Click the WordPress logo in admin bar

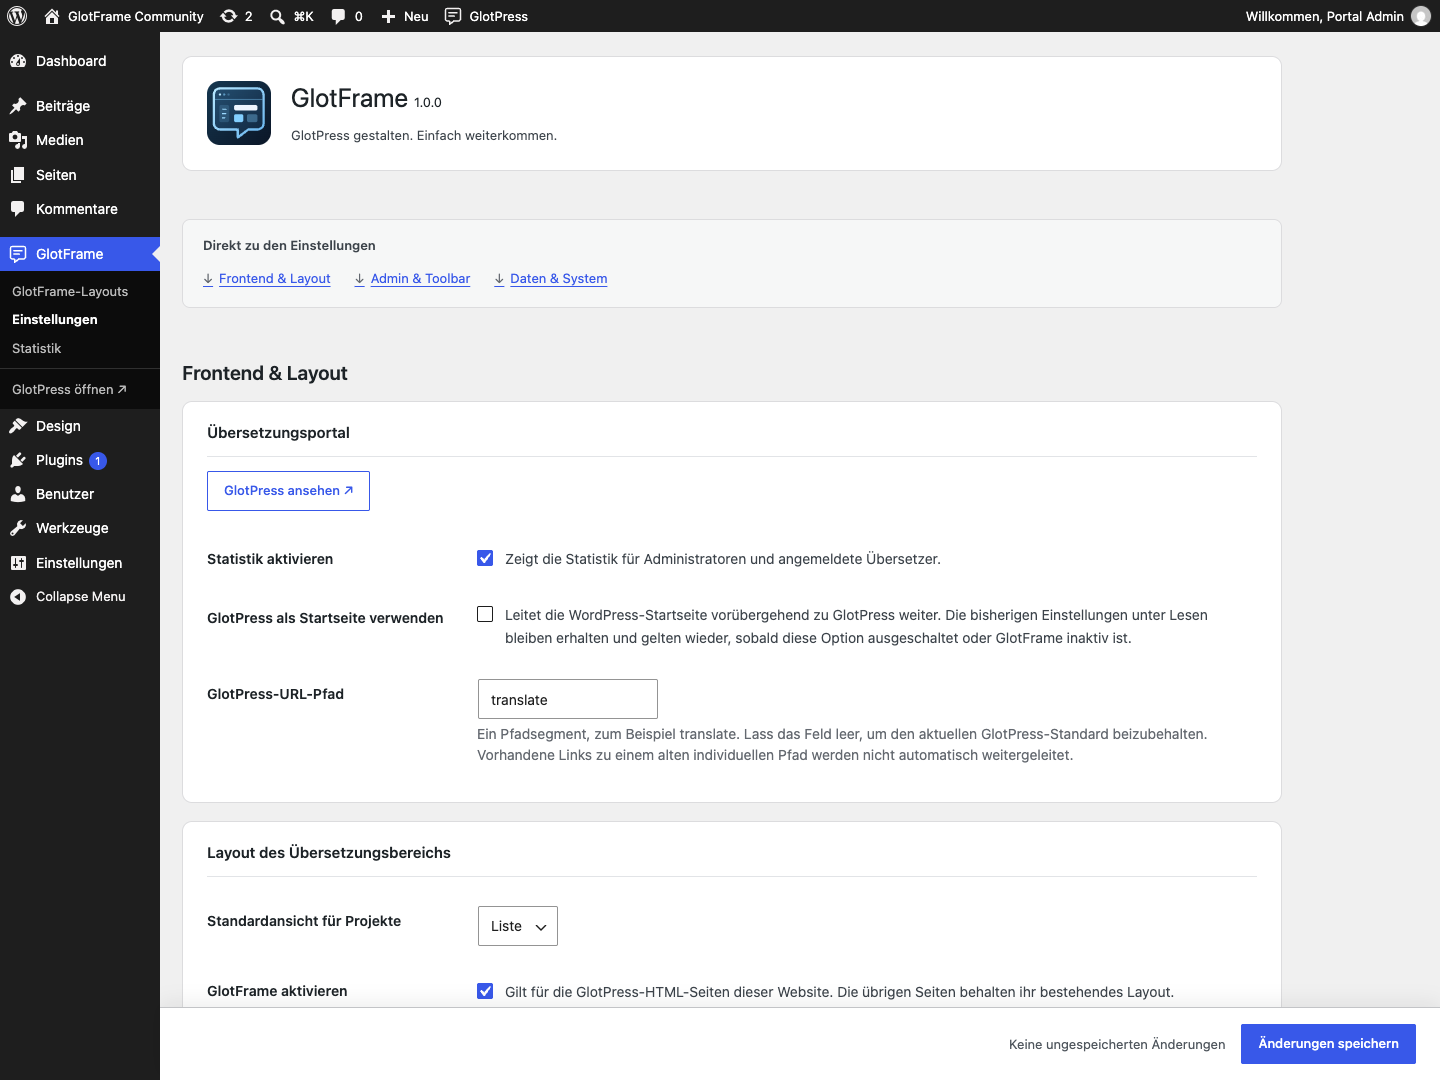coord(17,16)
